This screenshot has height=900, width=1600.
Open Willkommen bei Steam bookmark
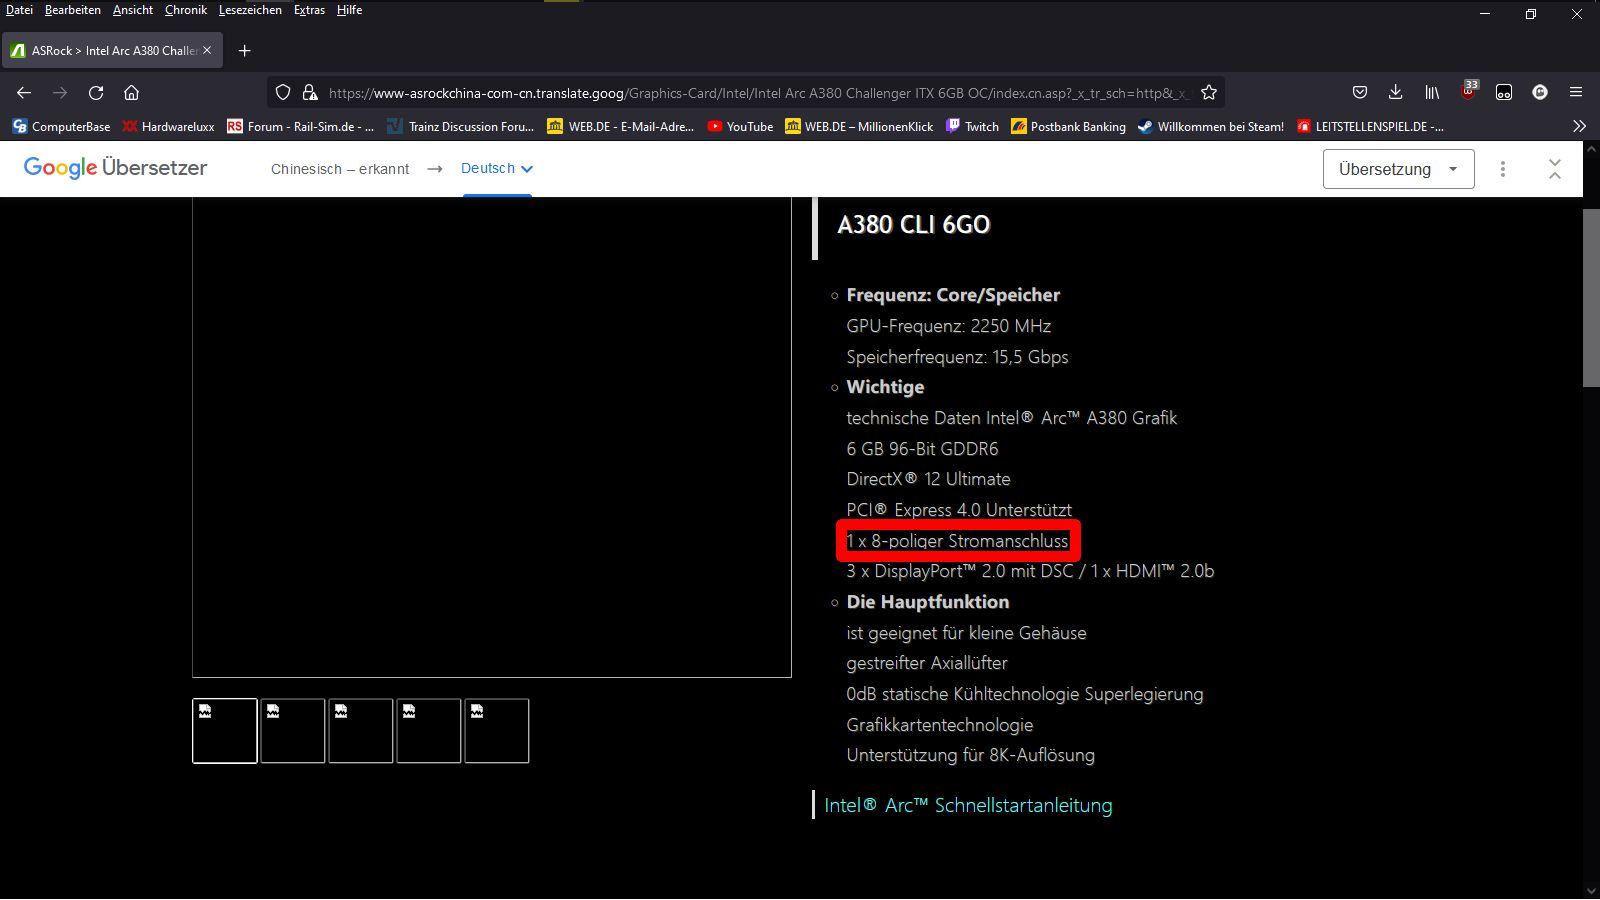(1211, 126)
